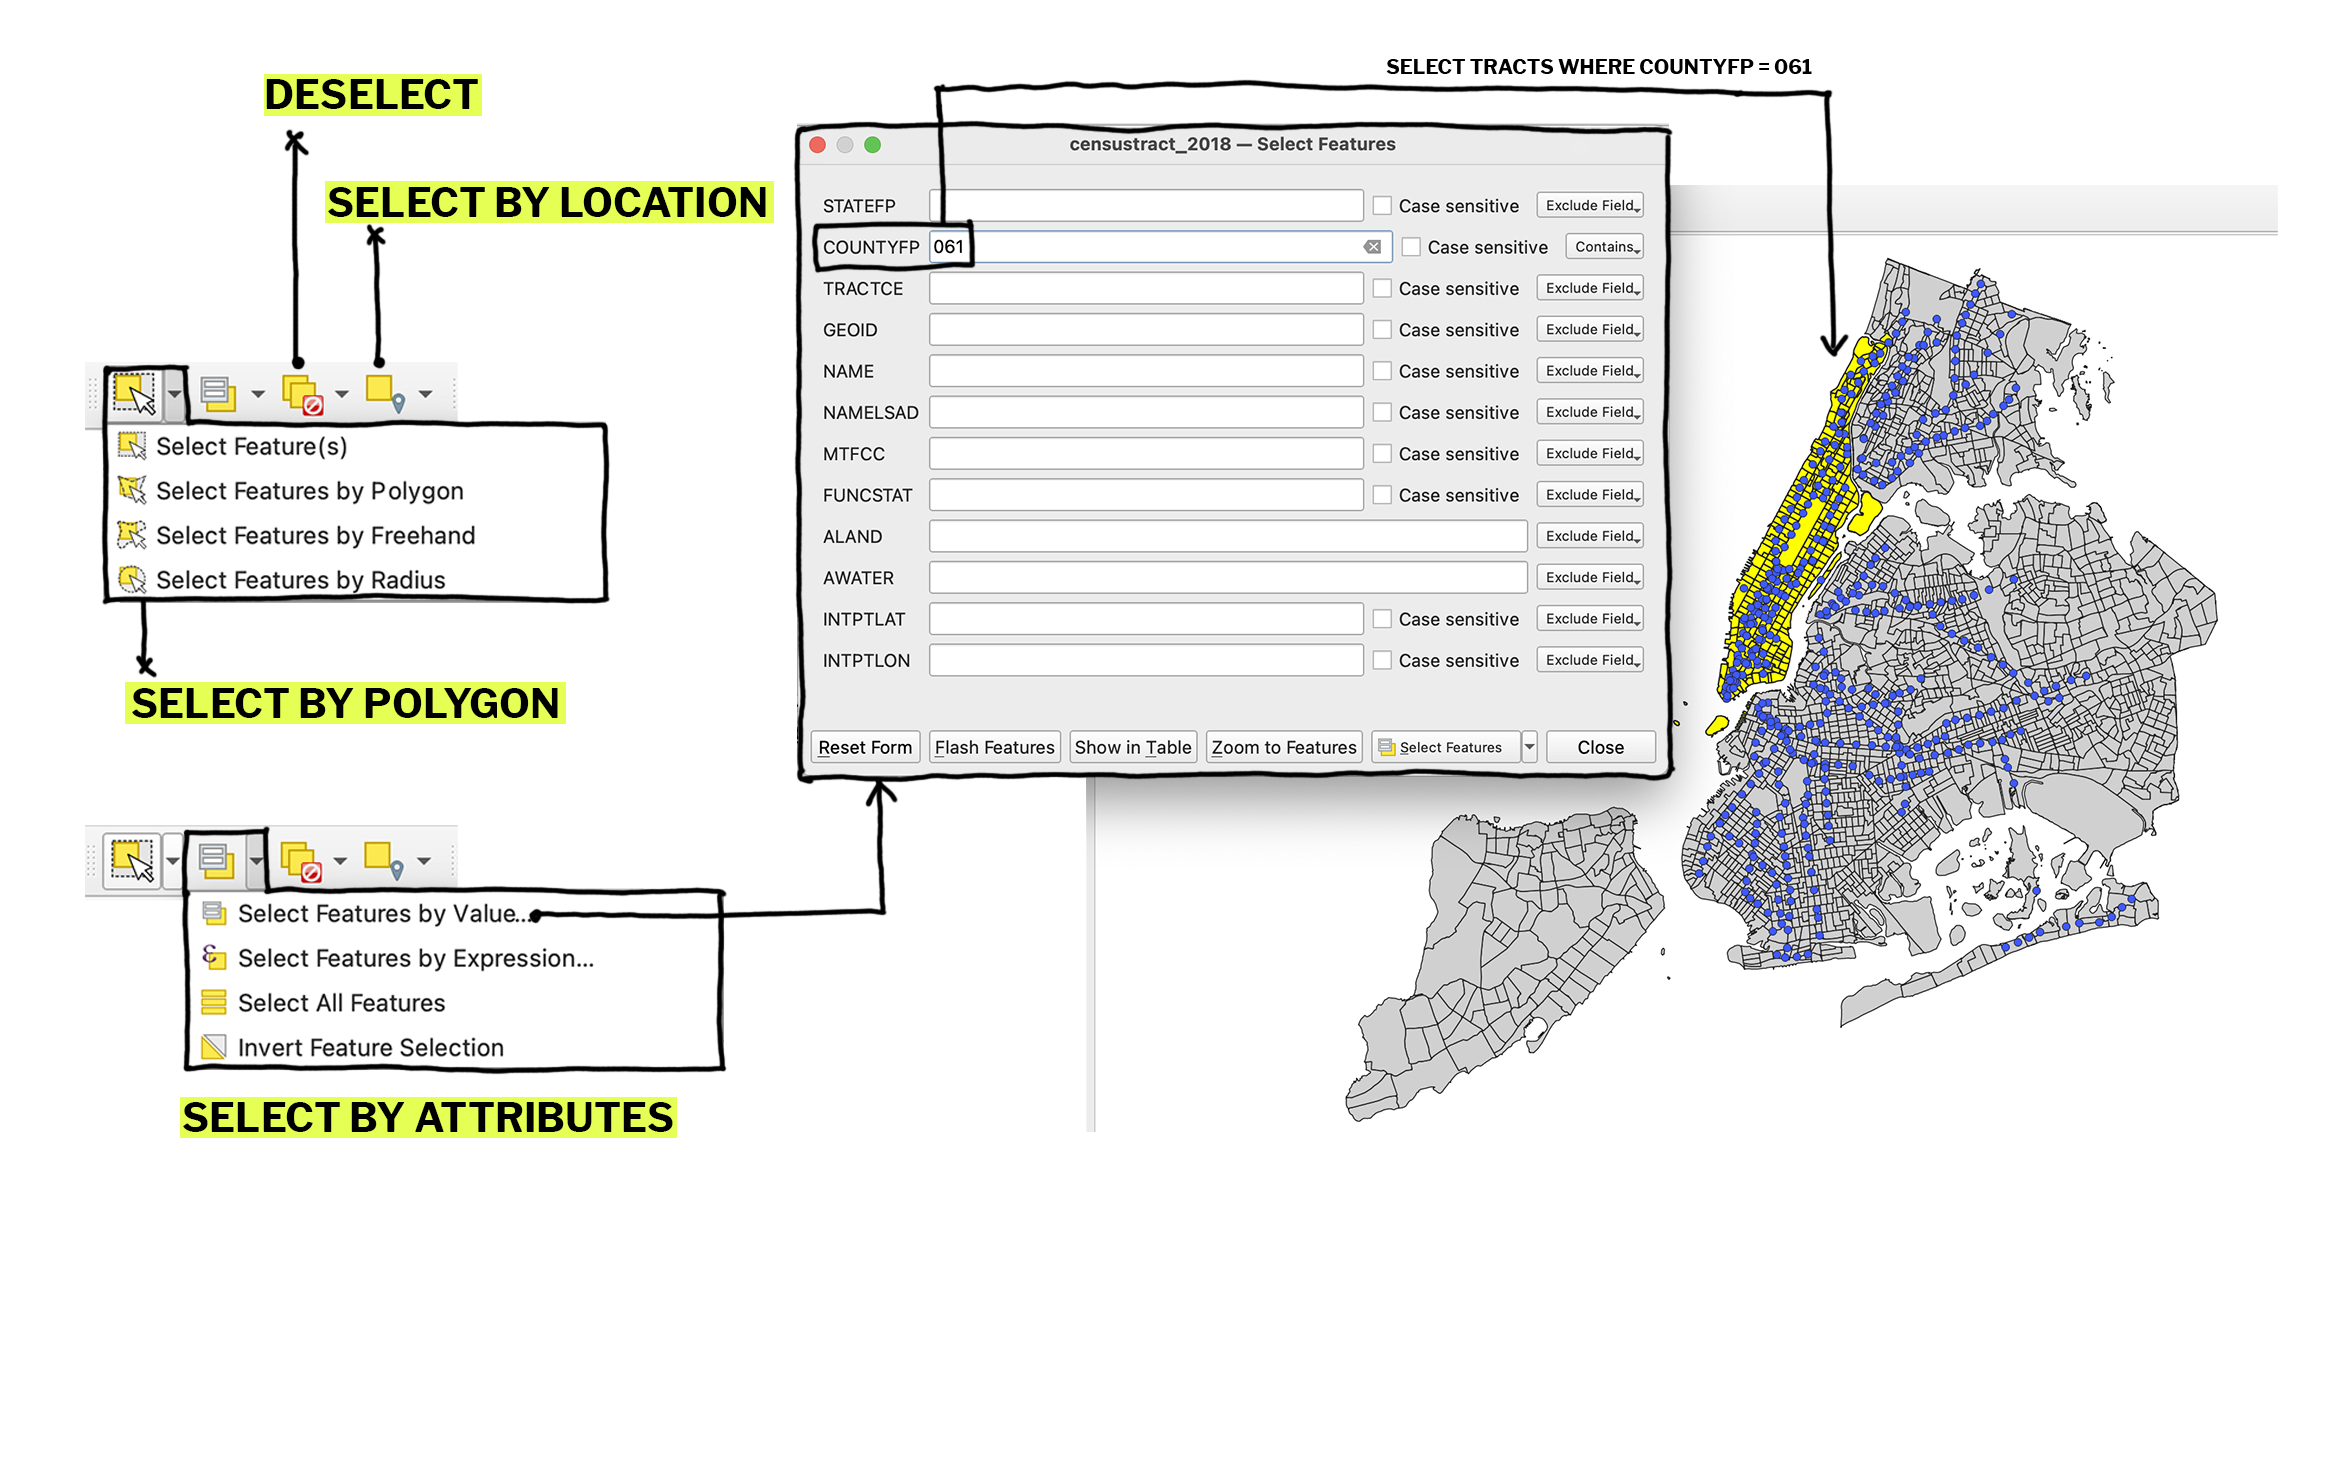Toggle Case sensitive checkbox for COUNTYFP

click(1411, 247)
